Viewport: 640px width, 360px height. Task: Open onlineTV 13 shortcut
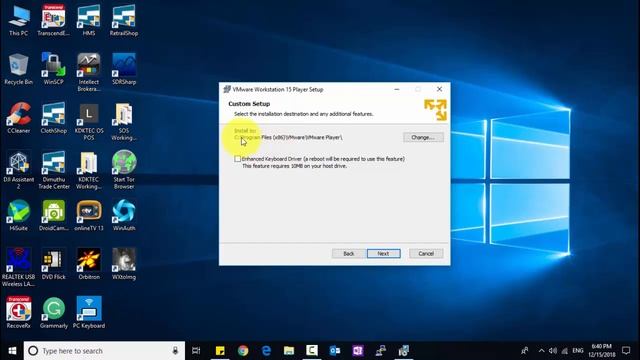pyautogui.click(x=89, y=216)
